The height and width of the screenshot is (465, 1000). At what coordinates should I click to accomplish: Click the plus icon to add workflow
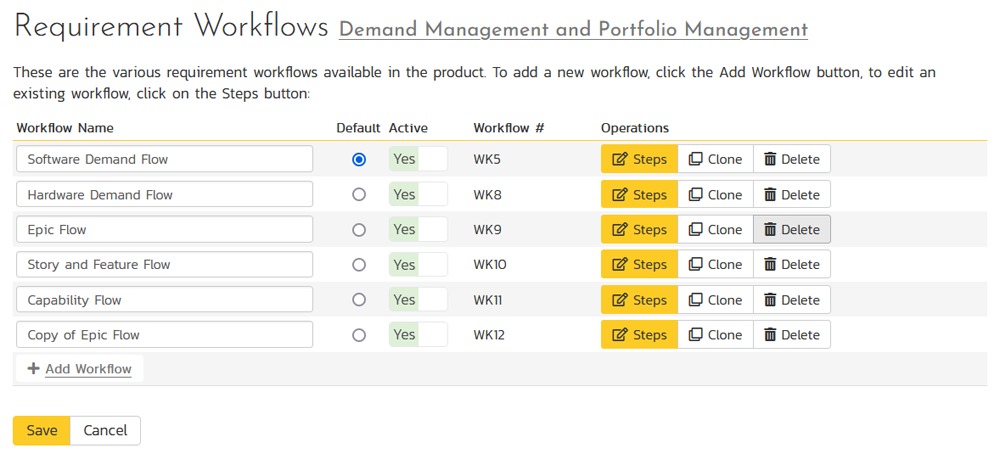click(x=34, y=369)
